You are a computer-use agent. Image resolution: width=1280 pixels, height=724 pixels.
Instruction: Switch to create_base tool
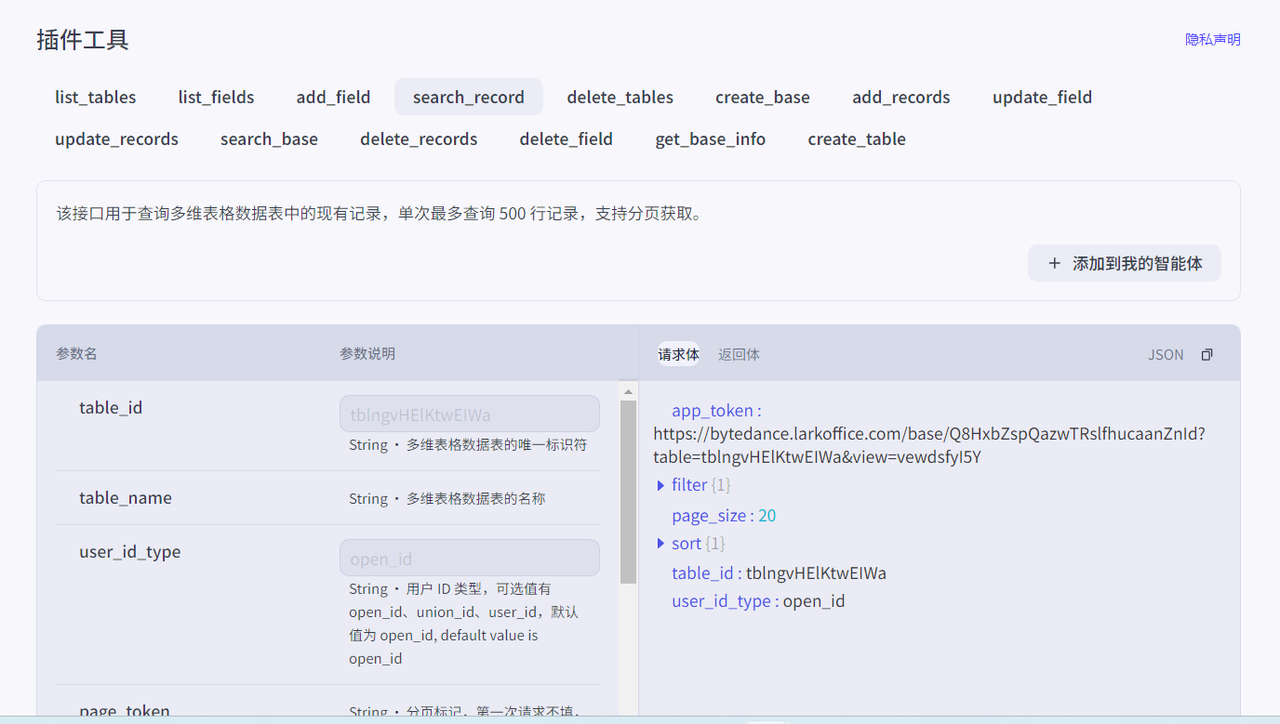point(762,97)
